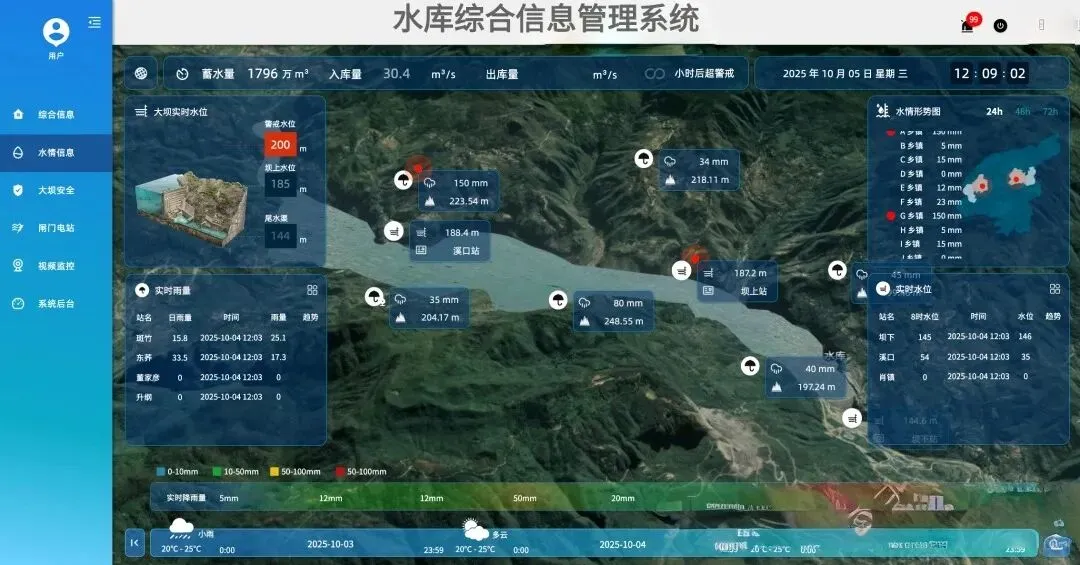
Task: Click the red 200 警戒水位 value
Action: tap(280, 144)
